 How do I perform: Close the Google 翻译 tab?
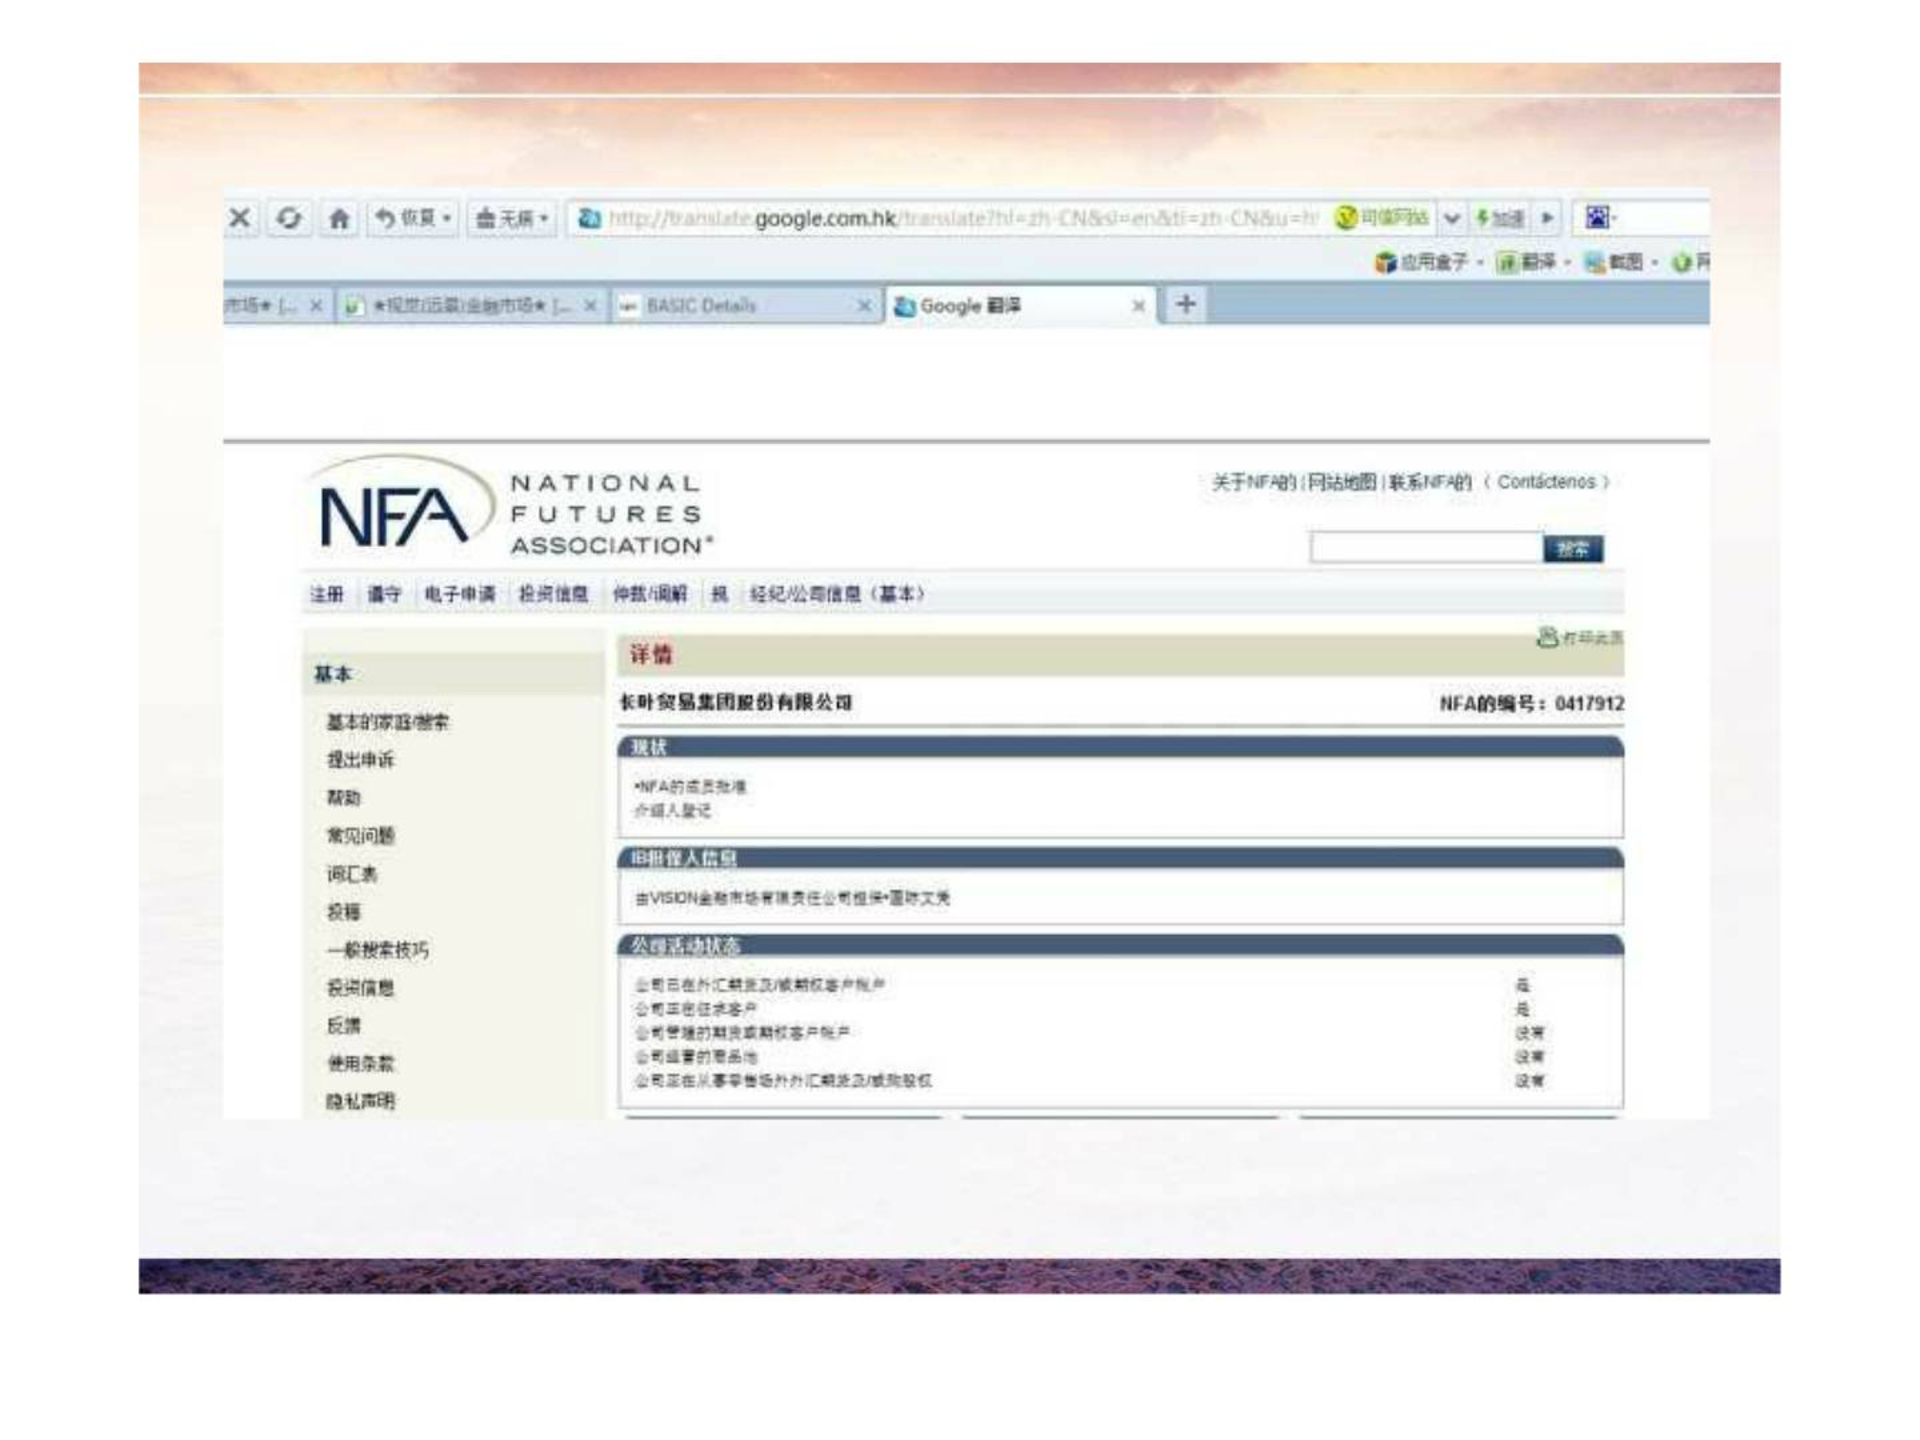pyautogui.click(x=1138, y=306)
